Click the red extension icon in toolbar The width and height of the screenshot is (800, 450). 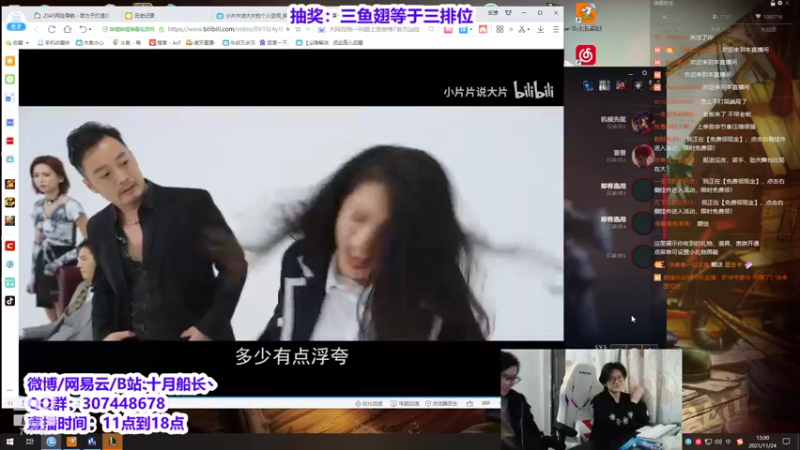(483, 30)
